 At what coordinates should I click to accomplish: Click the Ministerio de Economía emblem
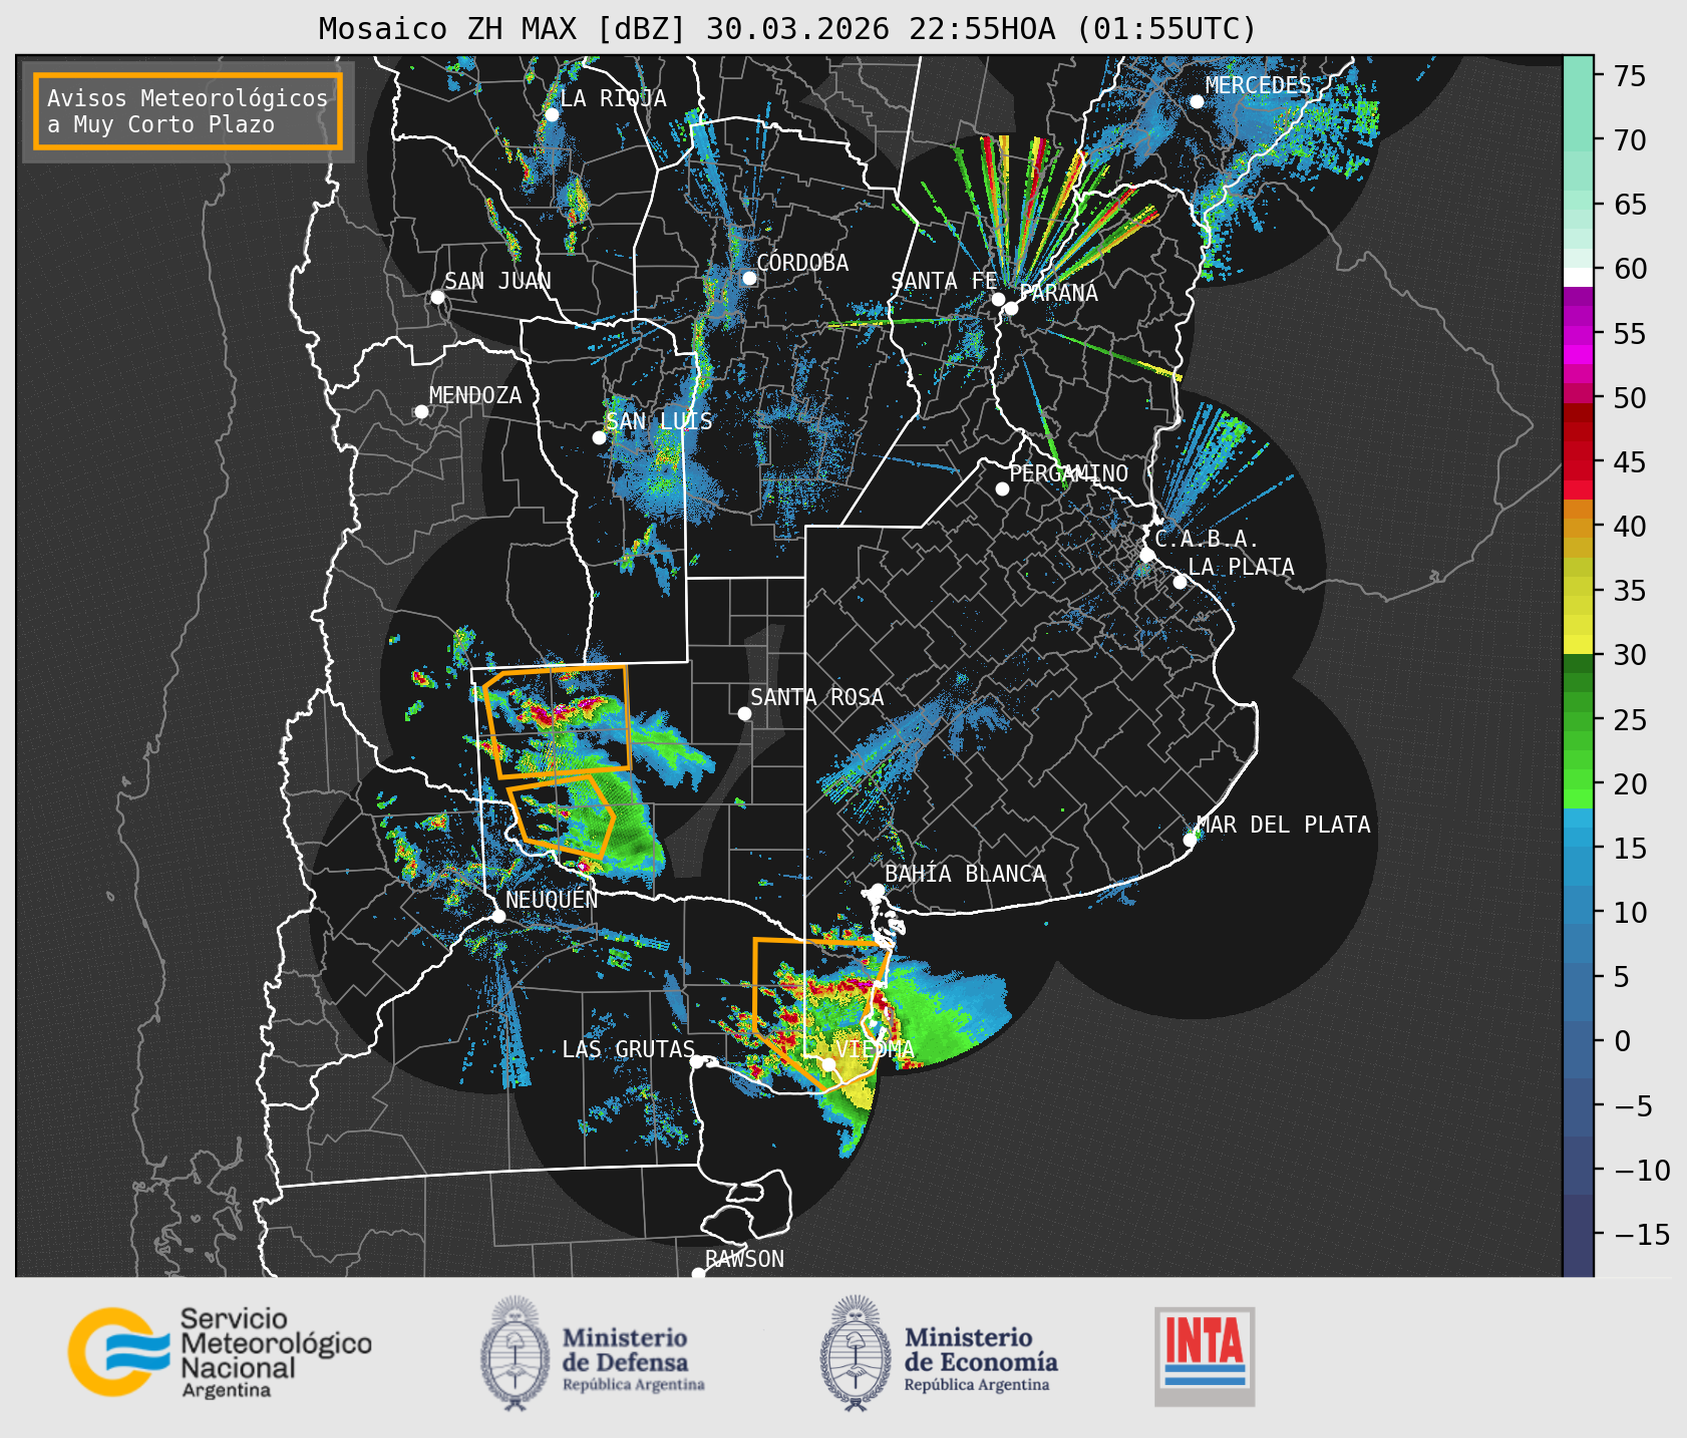pyautogui.click(x=855, y=1353)
